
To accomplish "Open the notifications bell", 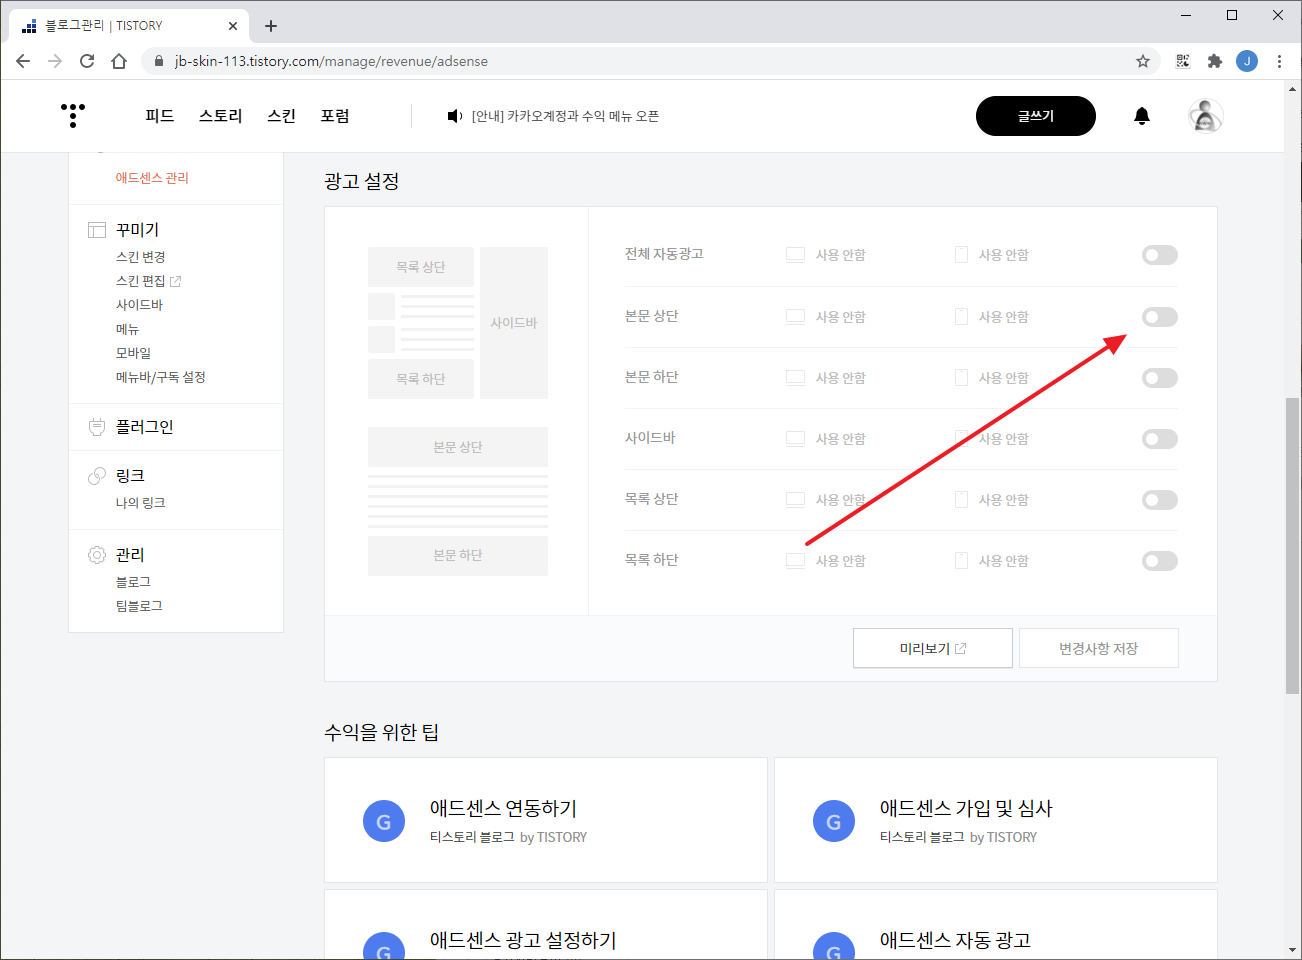I will pos(1142,116).
